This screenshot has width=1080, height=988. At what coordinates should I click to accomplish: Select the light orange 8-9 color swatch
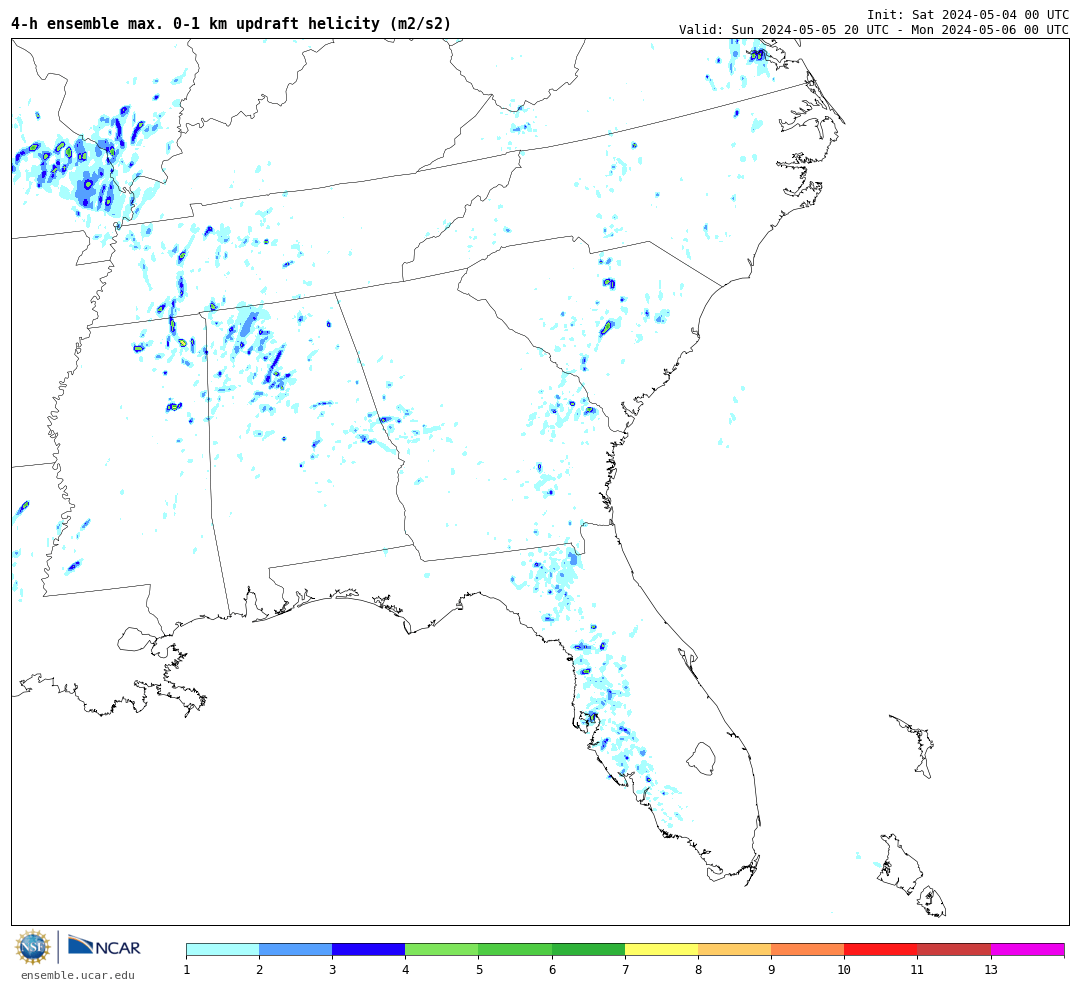pyautogui.click(x=734, y=949)
